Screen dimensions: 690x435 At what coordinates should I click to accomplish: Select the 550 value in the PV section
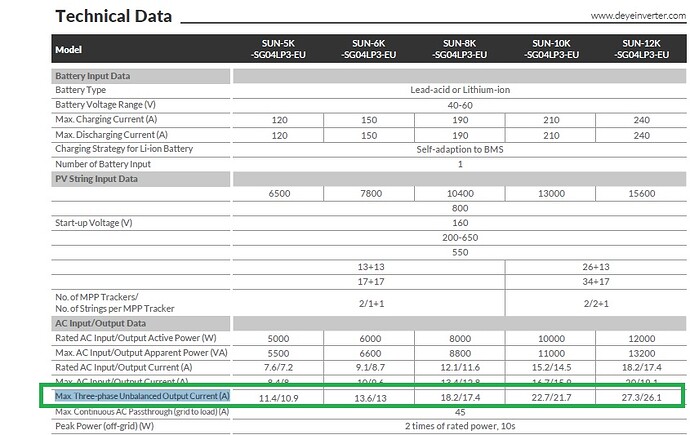click(460, 252)
